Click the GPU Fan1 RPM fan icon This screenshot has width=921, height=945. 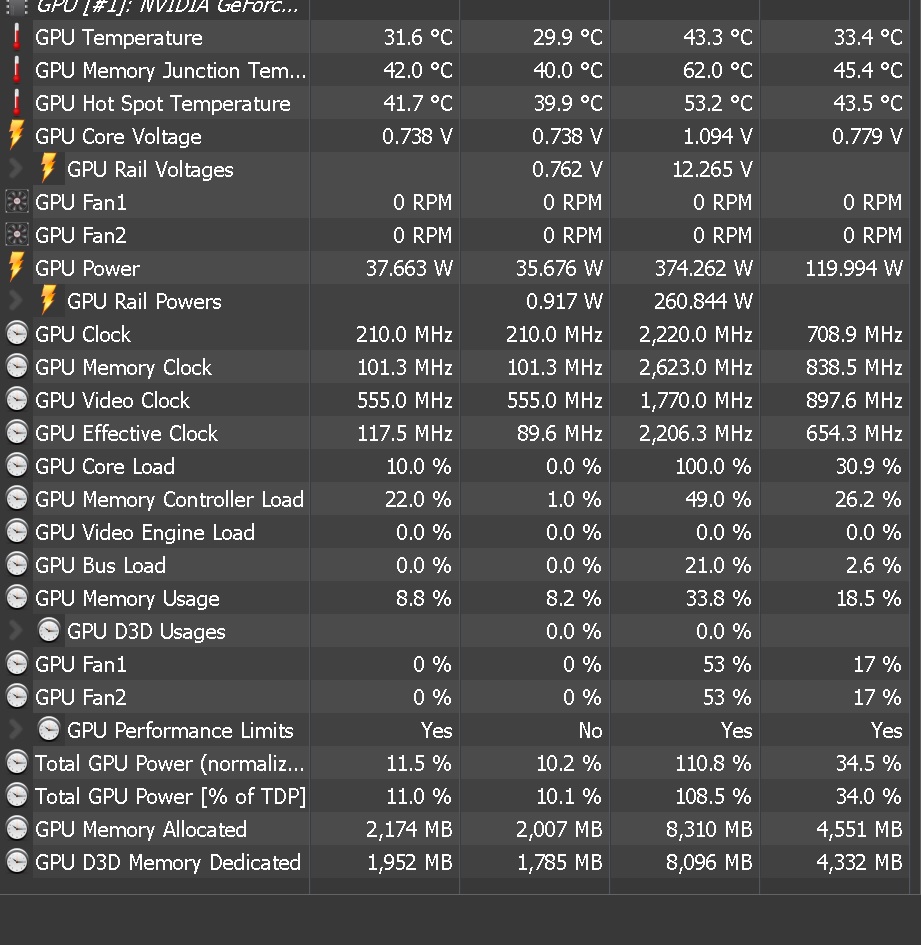(17, 203)
